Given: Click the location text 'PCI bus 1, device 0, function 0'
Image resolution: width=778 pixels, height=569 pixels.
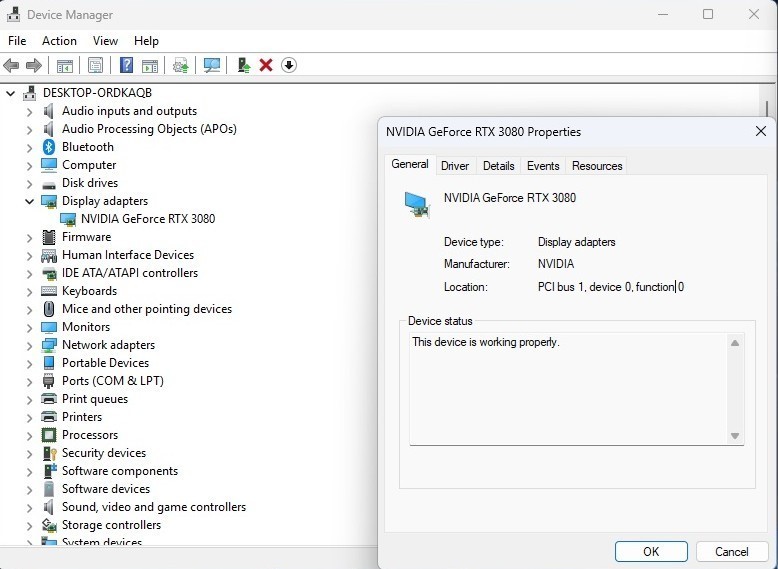Looking at the screenshot, I should pos(611,287).
